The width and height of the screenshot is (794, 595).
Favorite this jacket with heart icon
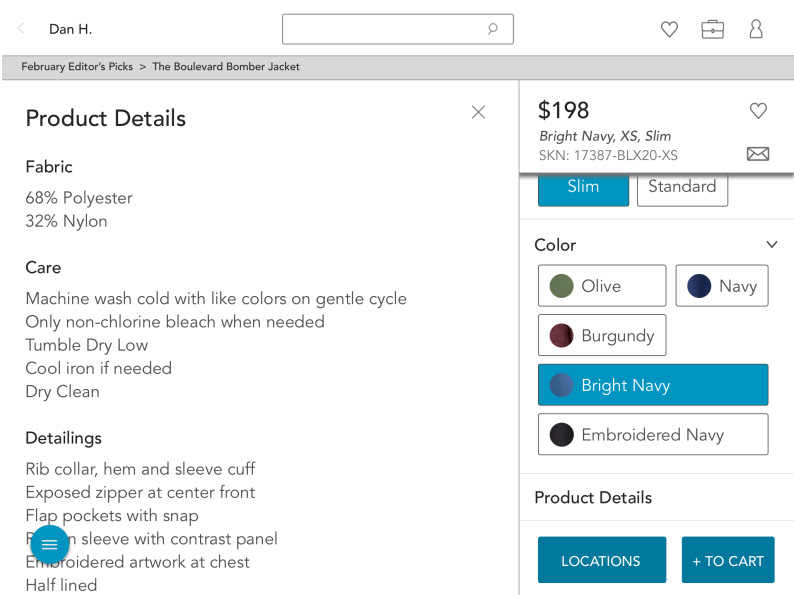tap(758, 110)
